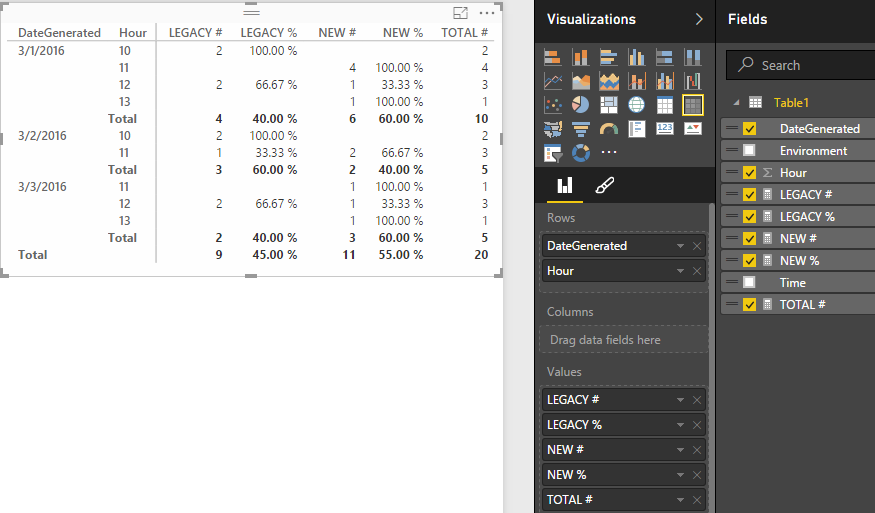The height and width of the screenshot is (513, 875).
Task: Remove NEW % from Values
Action: coord(697,475)
